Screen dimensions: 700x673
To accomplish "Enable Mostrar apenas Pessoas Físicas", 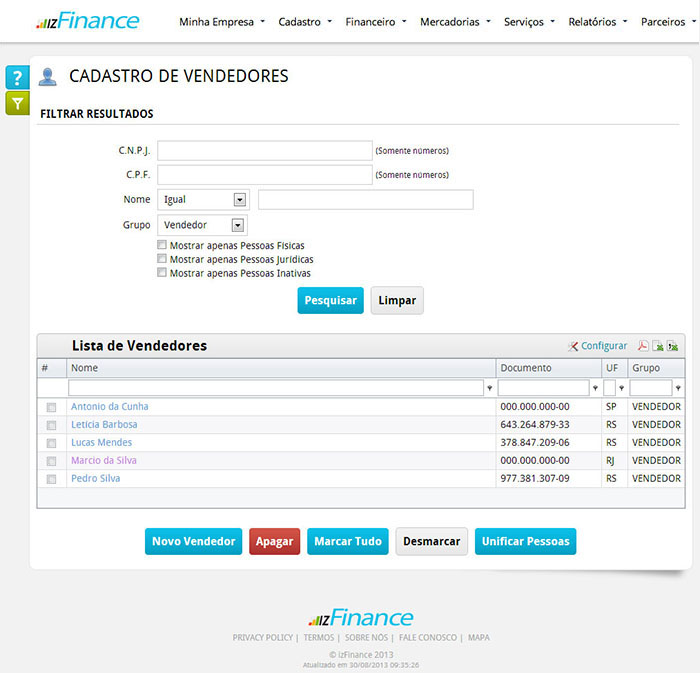I will [162, 245].
